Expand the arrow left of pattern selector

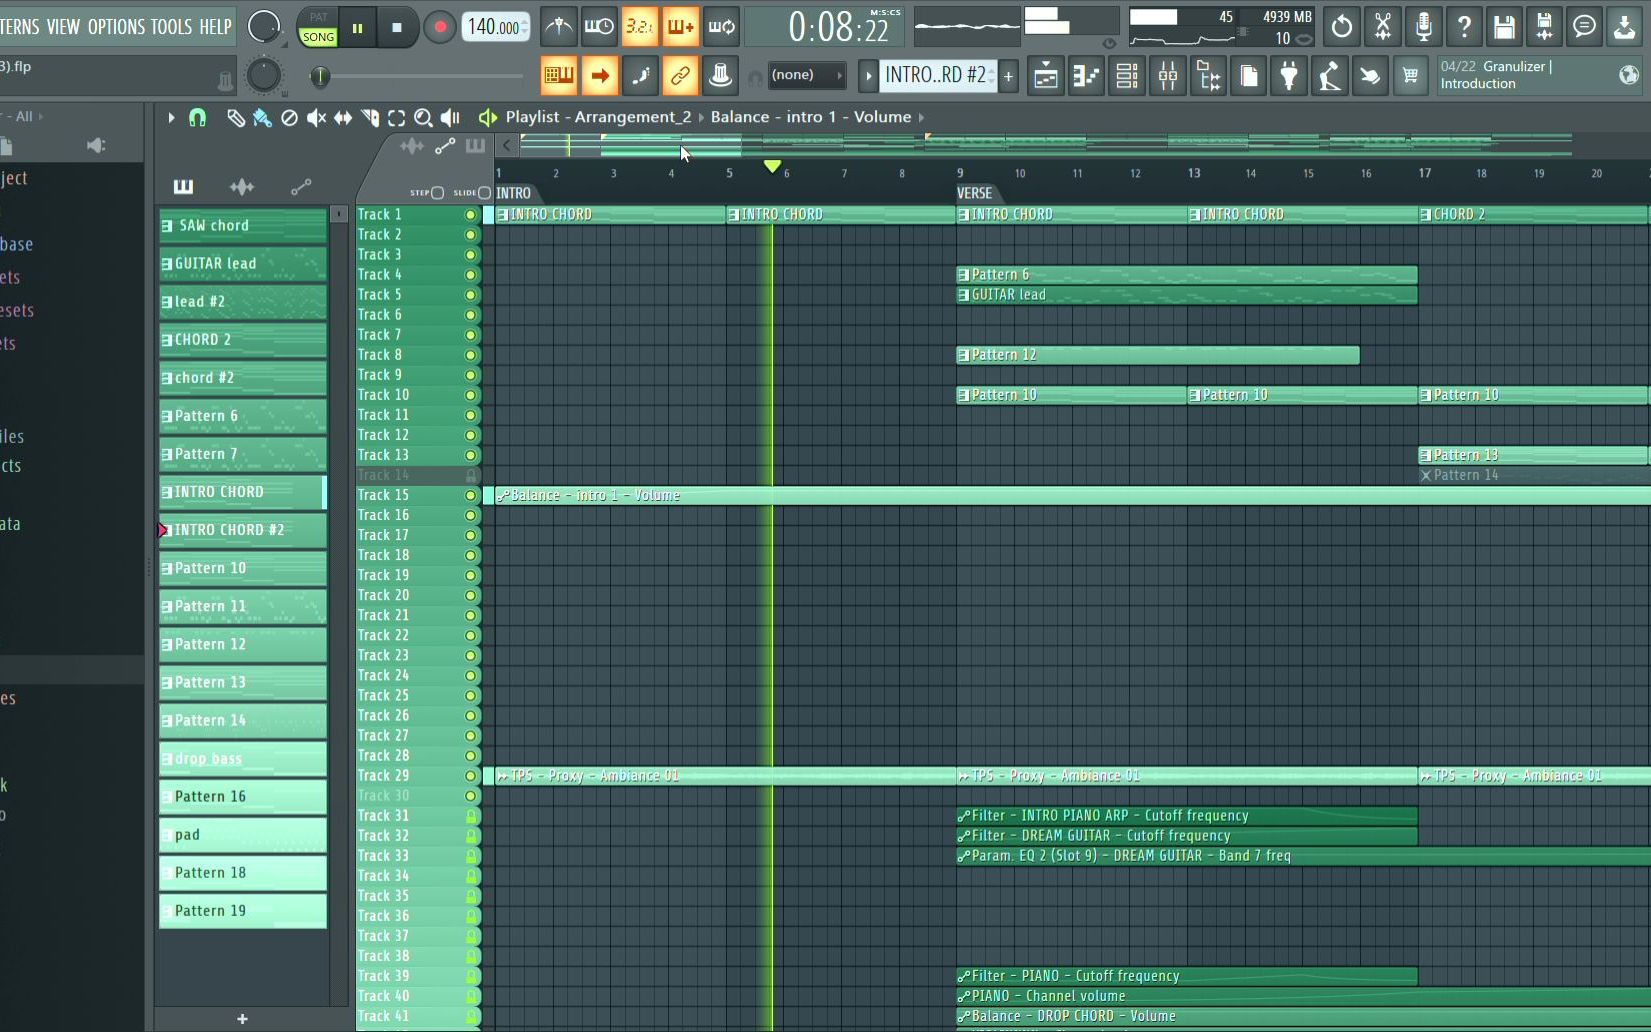pyautogui.click(x=868, y=75)
